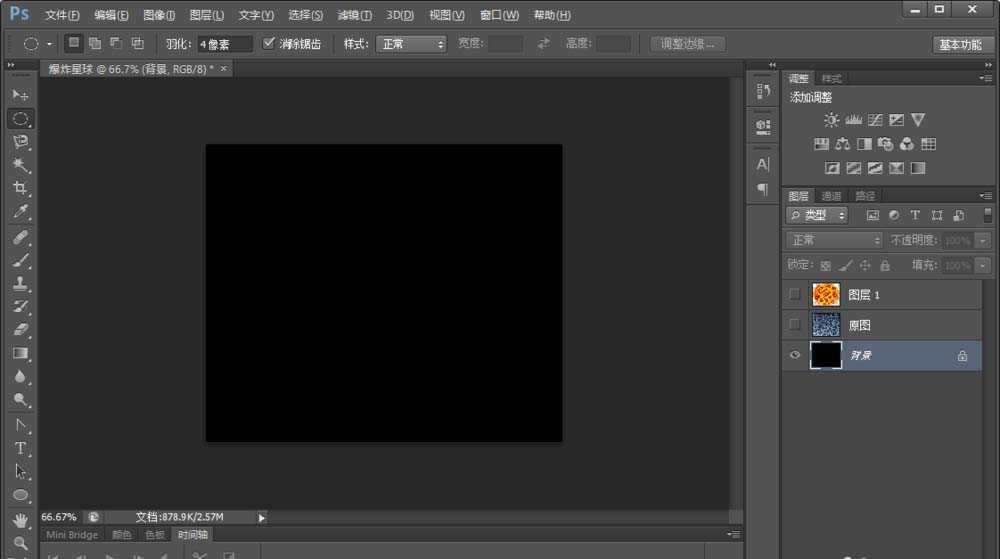The height and width of the screenshot is (559, 1000).
Task: Expand the 类型 layer filter dropdown
Action: tap(818, 215)
